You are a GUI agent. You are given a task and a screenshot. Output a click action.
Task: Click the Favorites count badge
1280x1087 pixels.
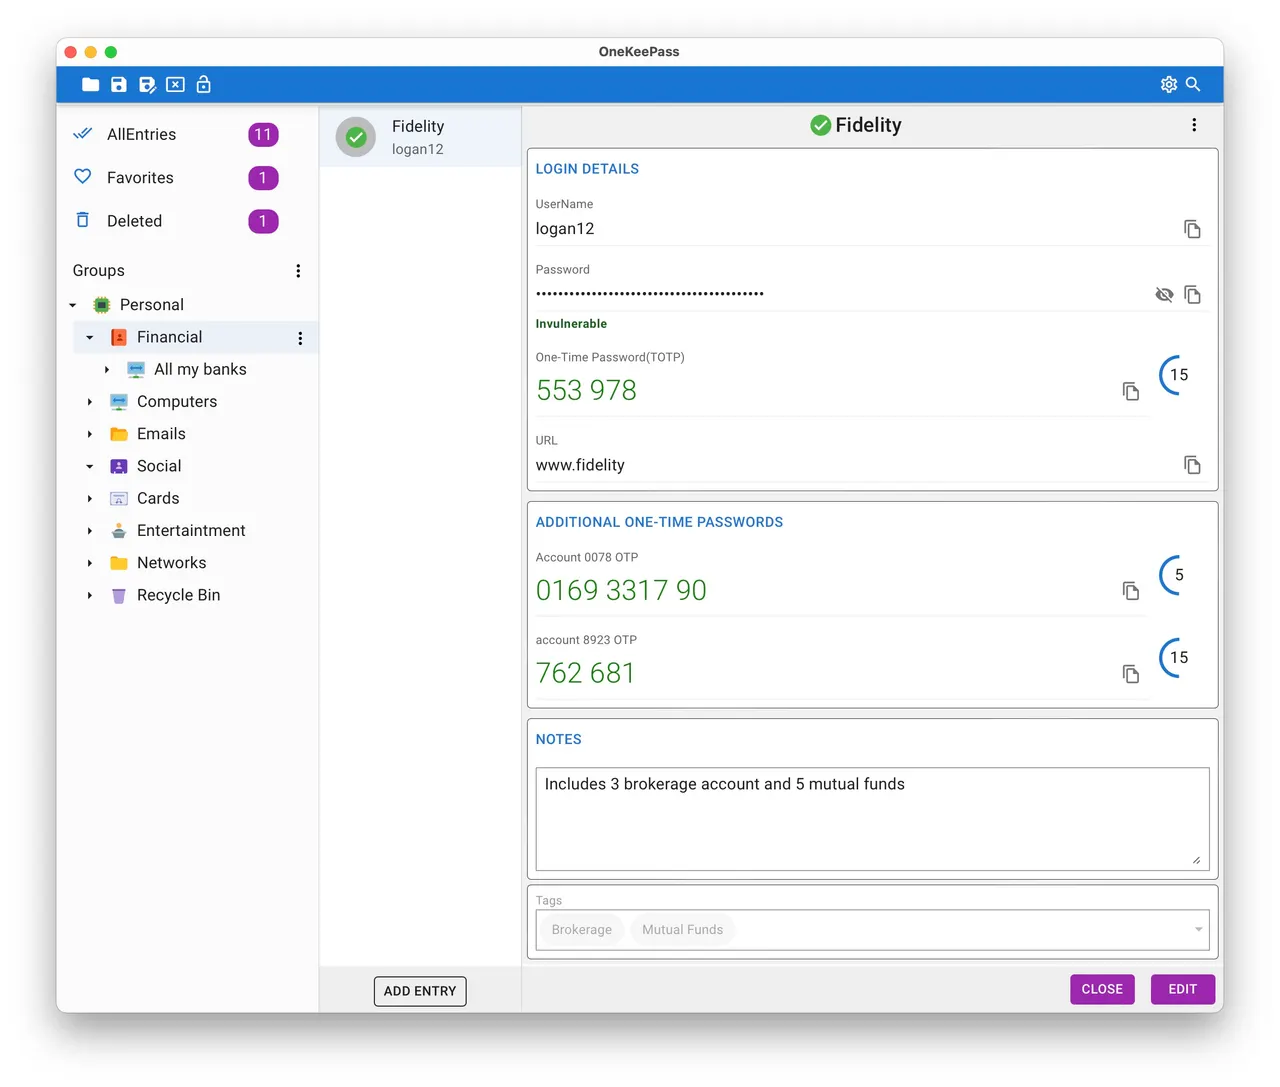263,178
